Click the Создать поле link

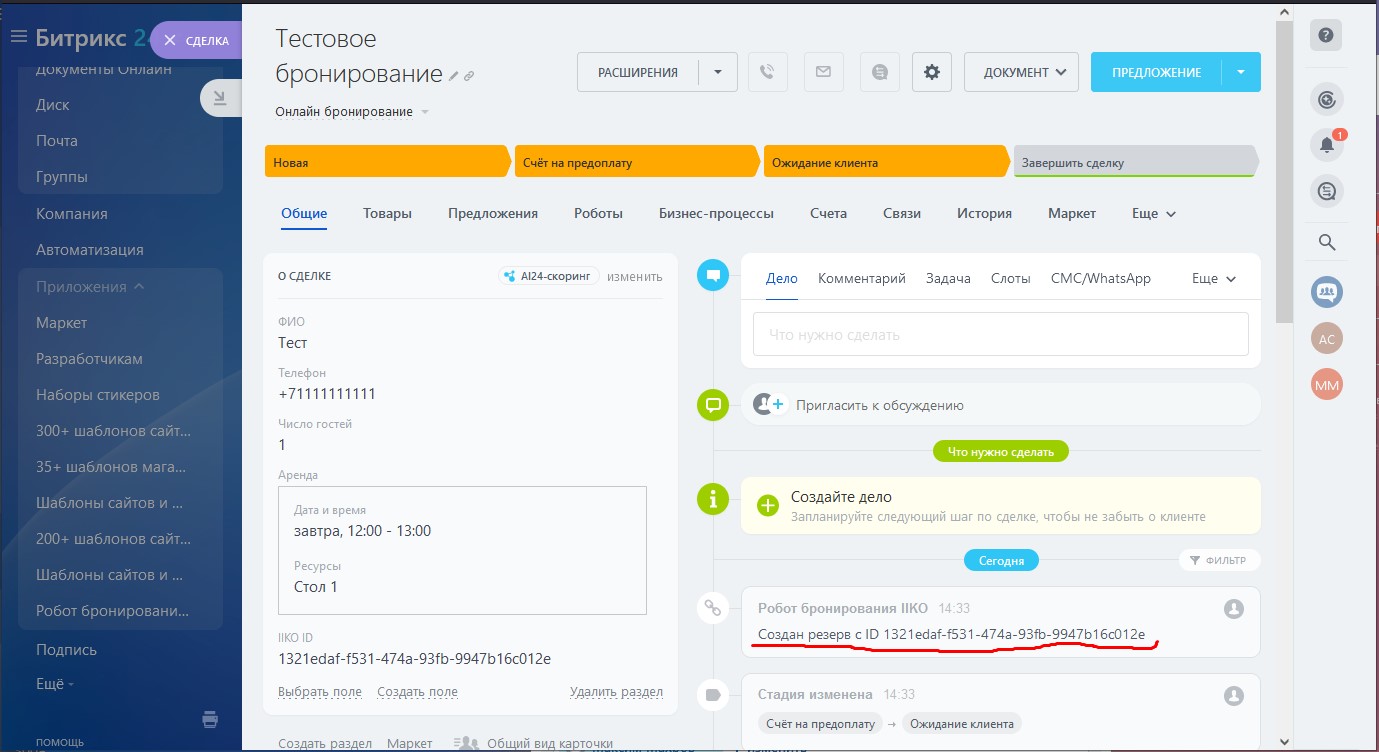(x=417, y=692)
